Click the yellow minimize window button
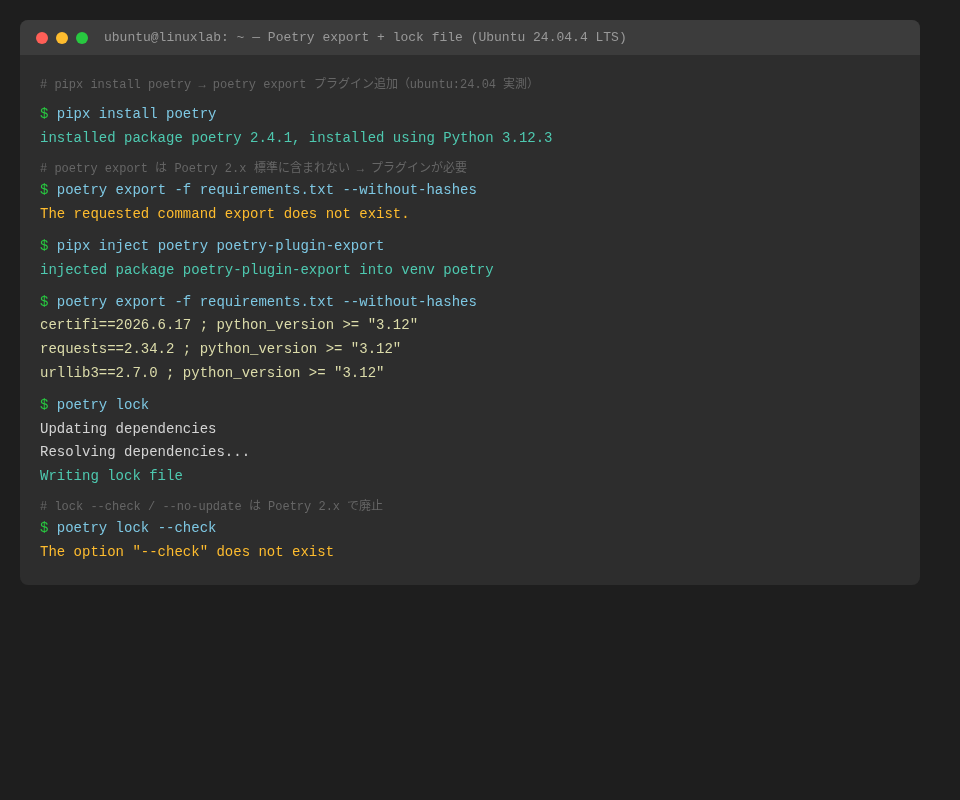 (x=62, y=38)
